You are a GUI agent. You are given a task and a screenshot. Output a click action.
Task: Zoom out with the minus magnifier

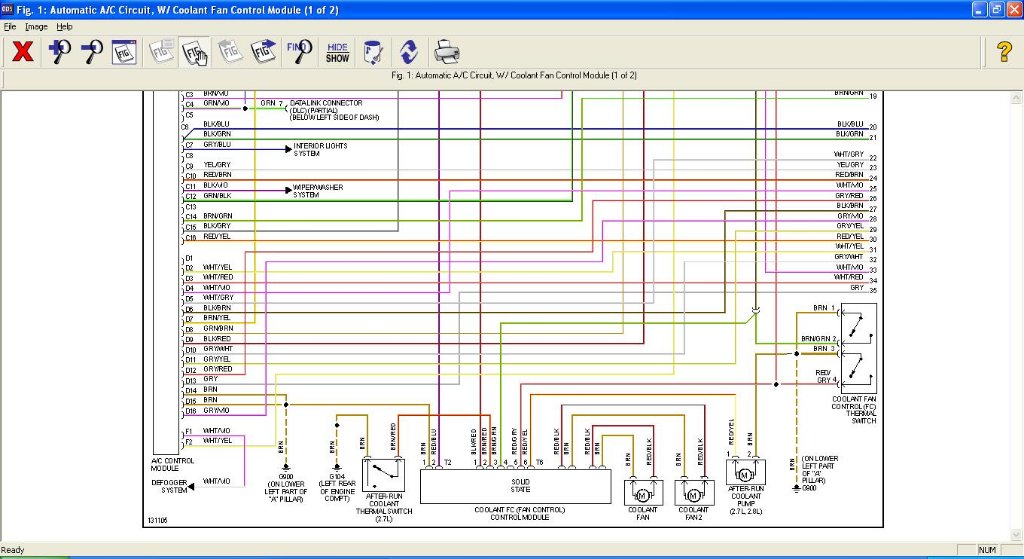pyautogui.click(x=92, y=52)
